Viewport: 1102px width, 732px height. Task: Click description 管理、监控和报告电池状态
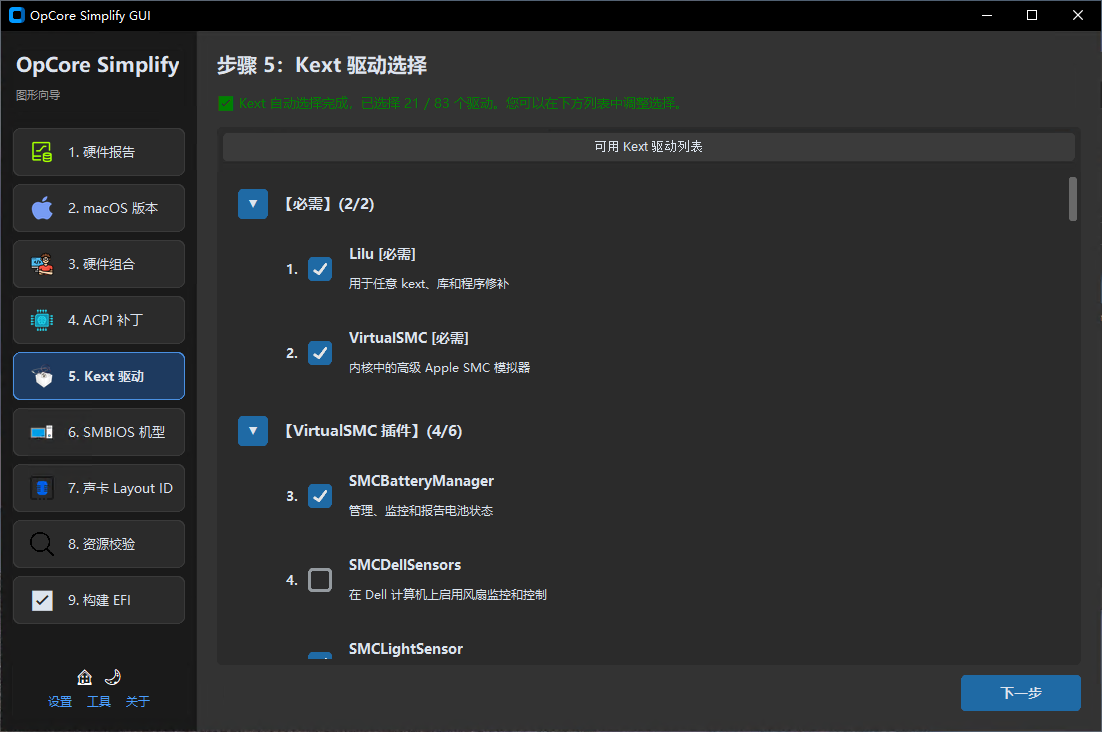(x=421, y=511)
